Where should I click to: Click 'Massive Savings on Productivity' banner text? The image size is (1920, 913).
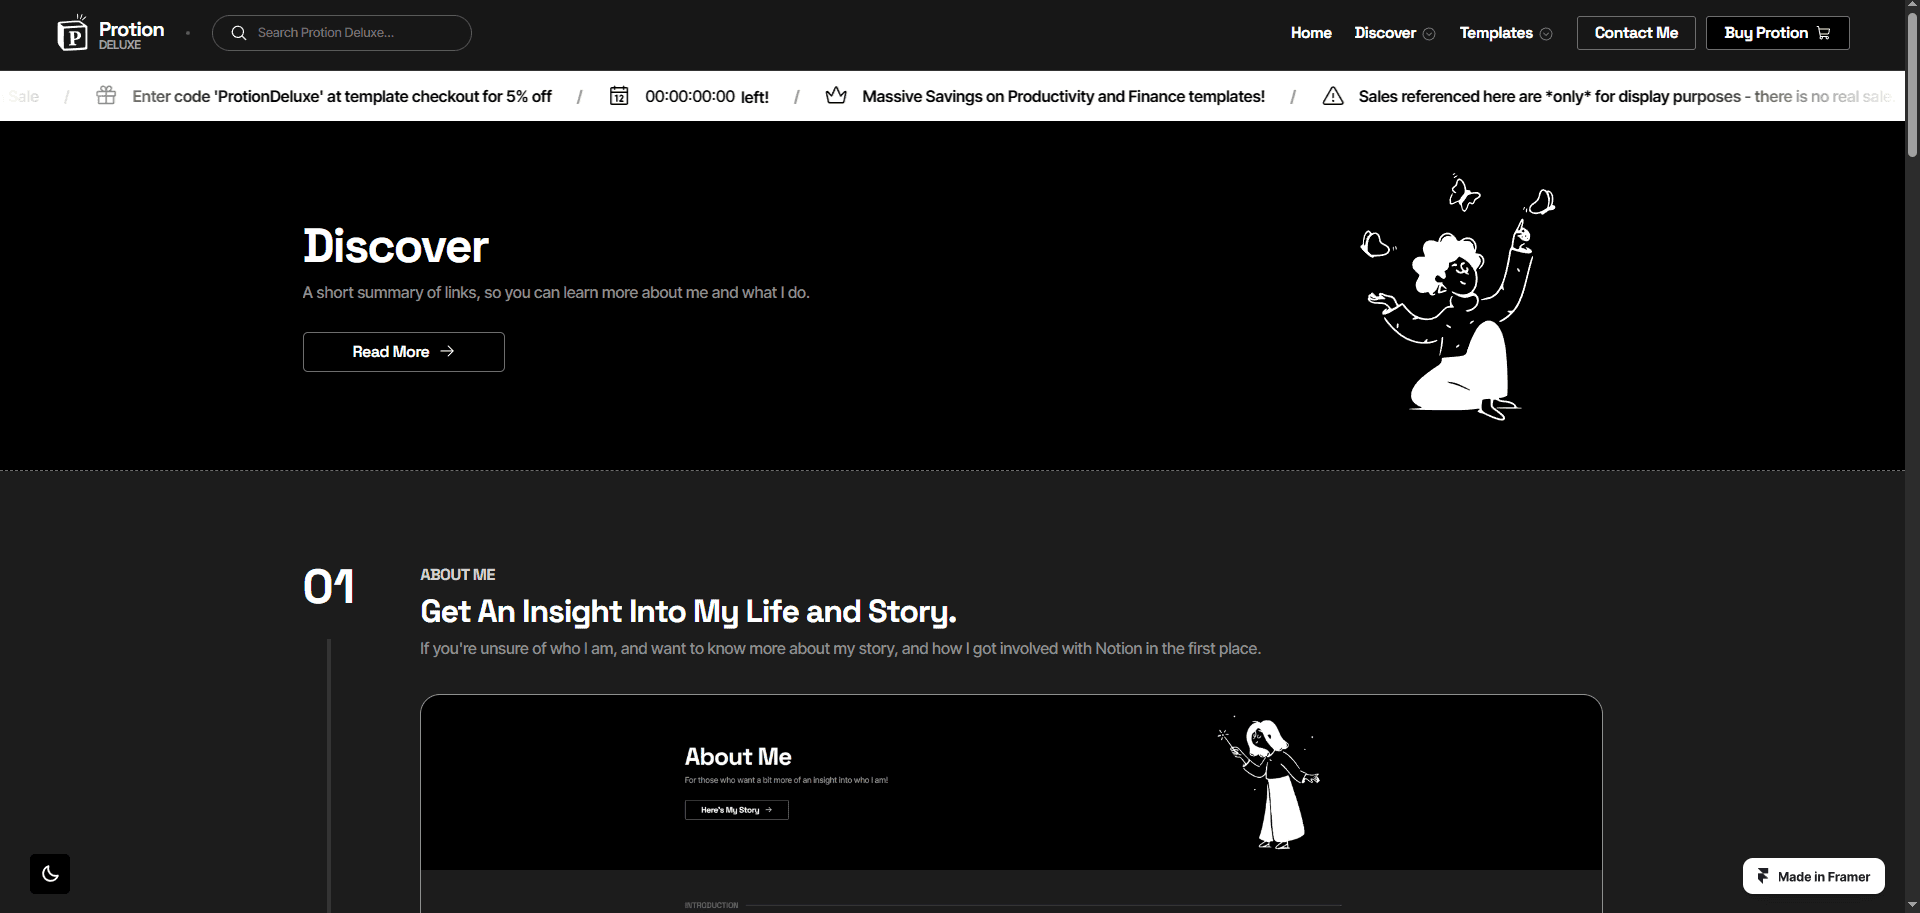coord(1063,96)
